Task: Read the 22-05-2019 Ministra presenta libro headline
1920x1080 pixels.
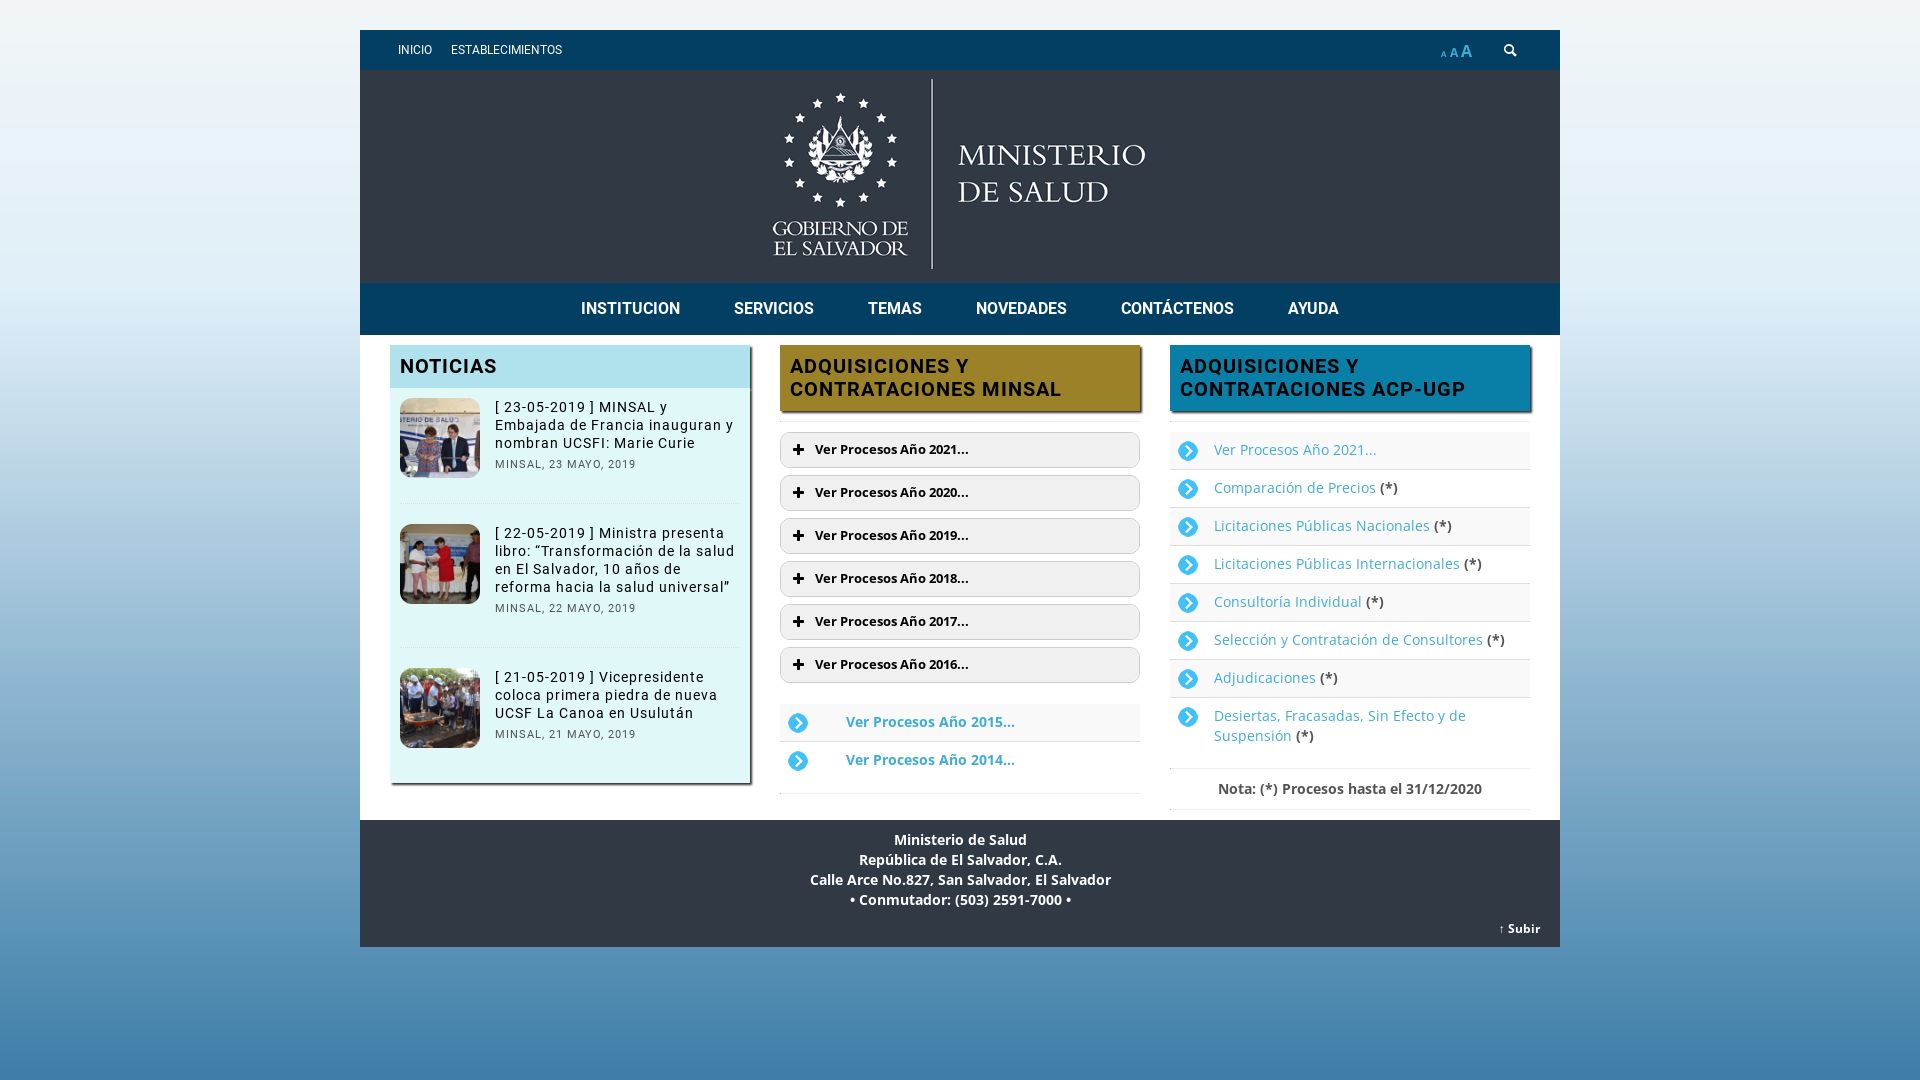Action: click(614, 560)
